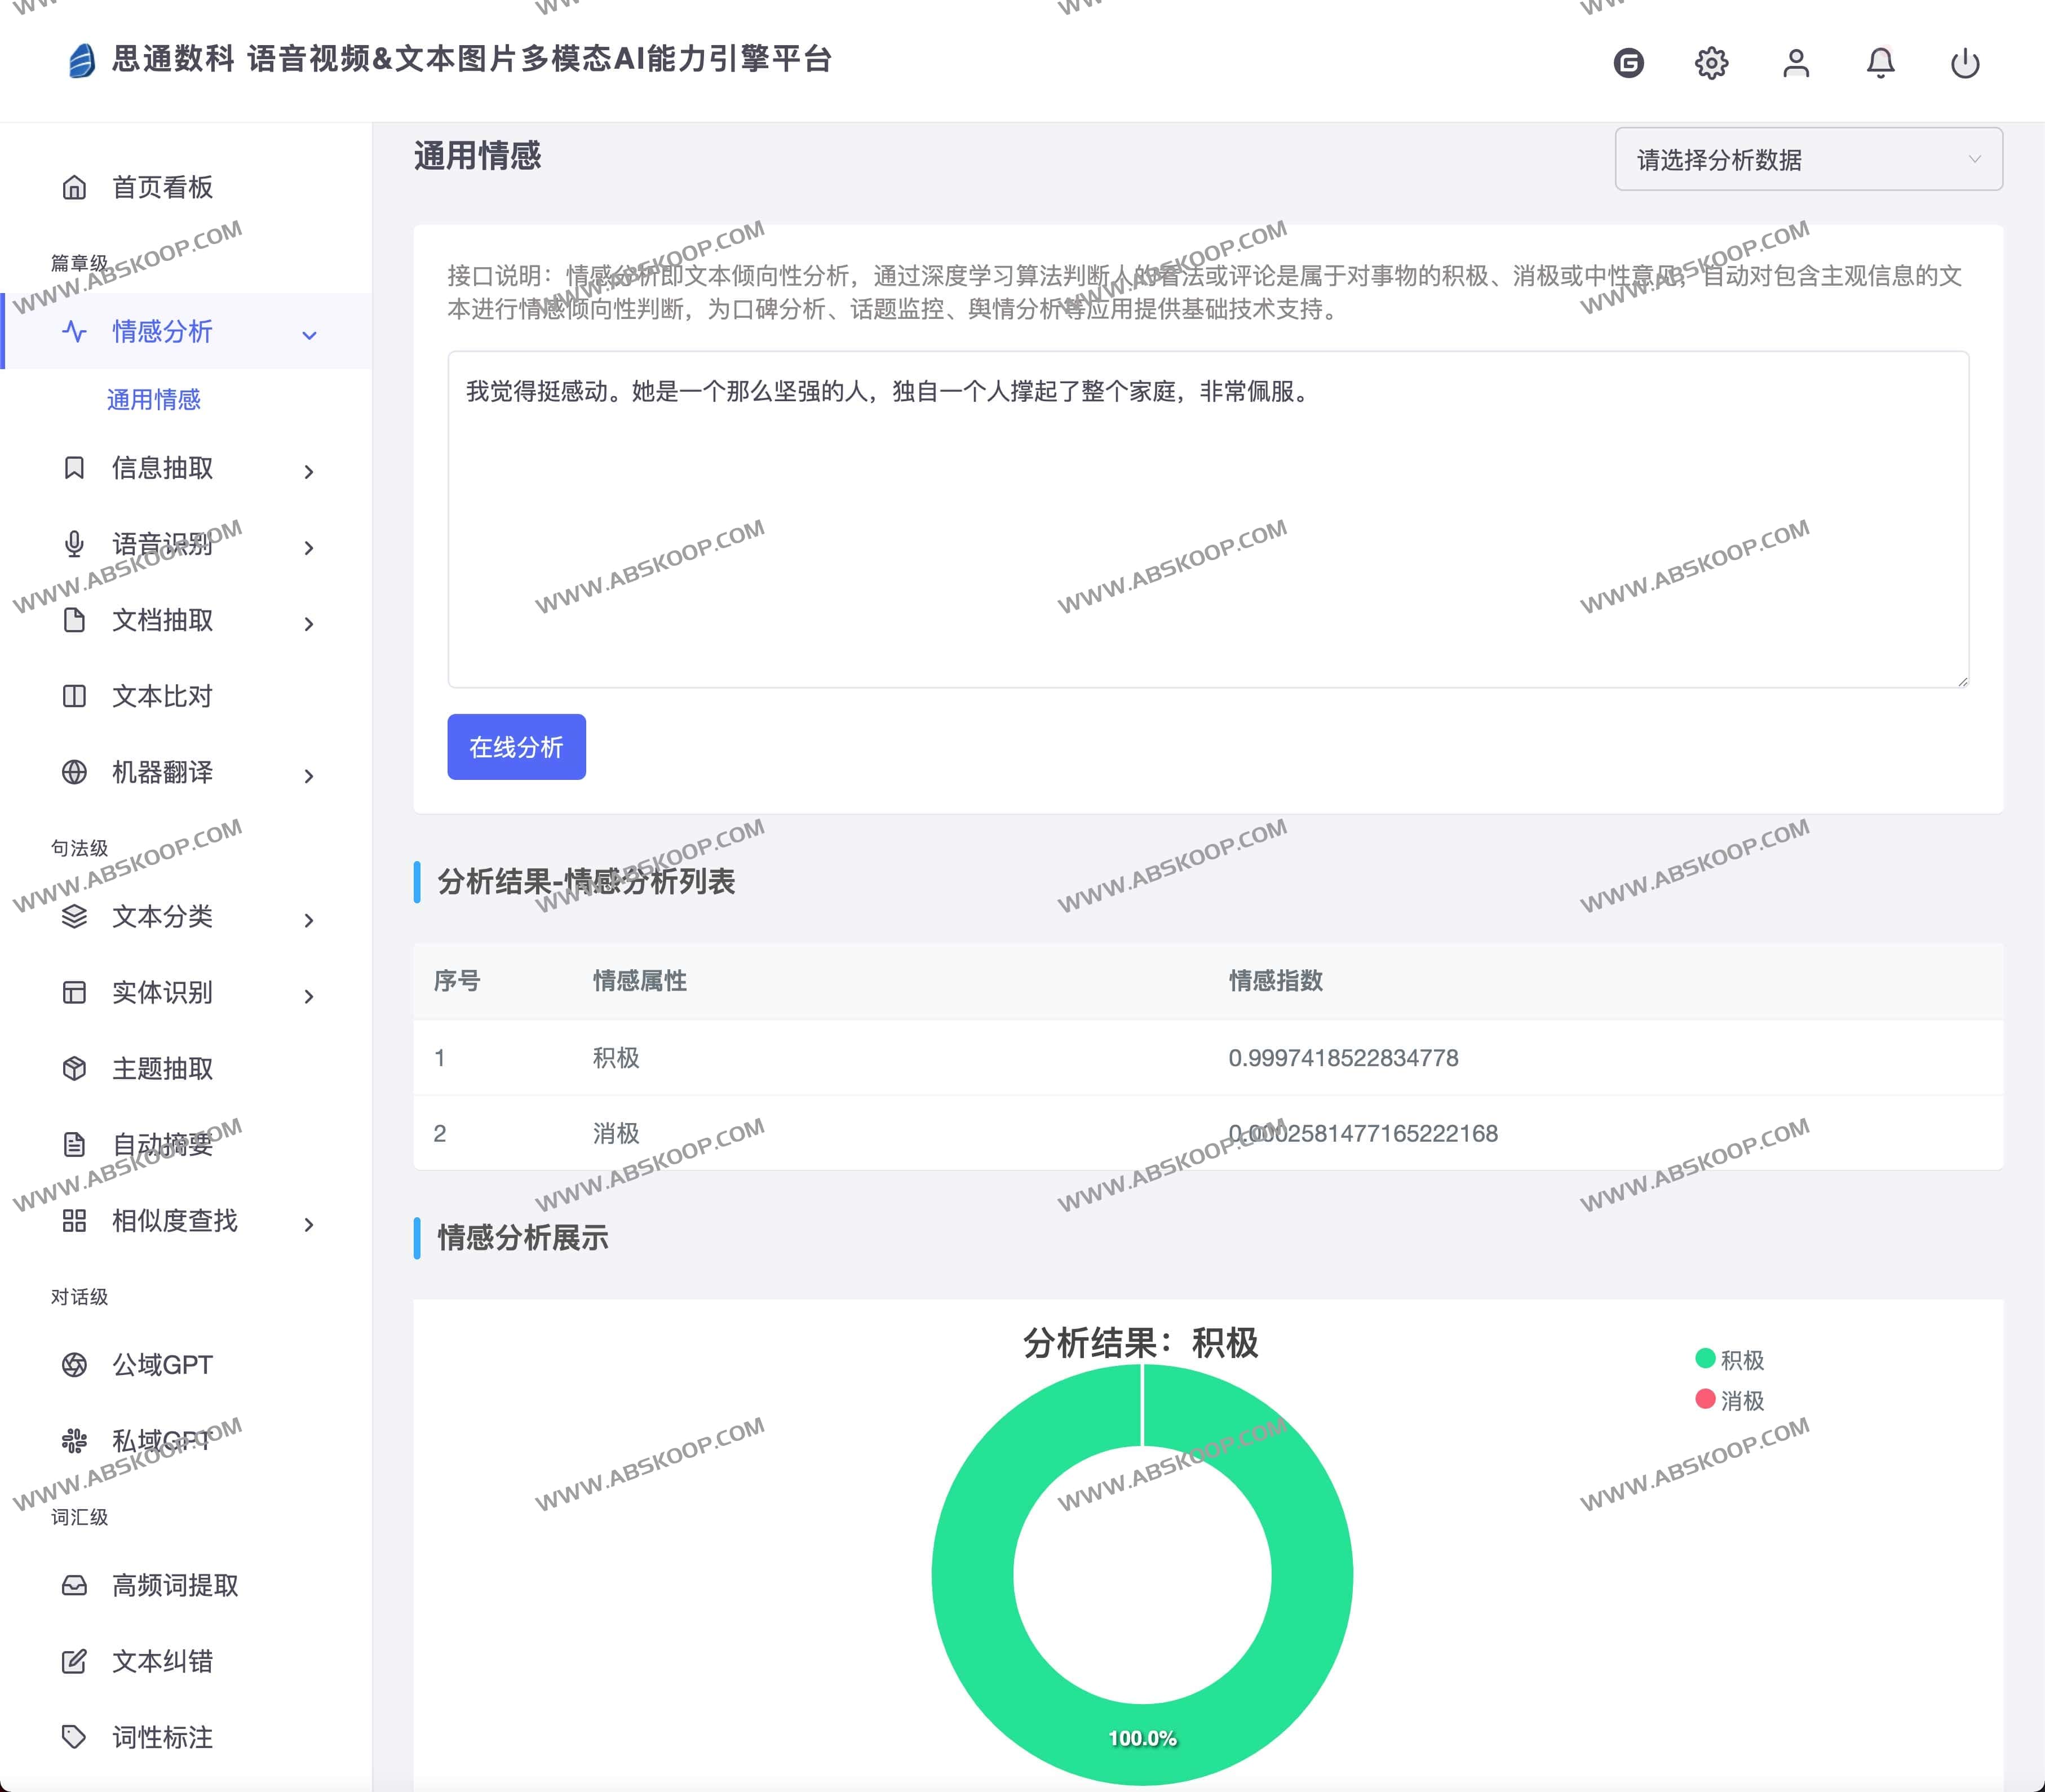Click the 公域GPT icon

[75, 1363]
